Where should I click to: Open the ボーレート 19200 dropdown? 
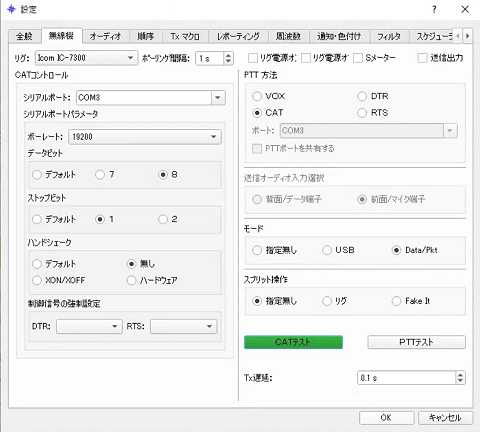(x=145, y=137)
